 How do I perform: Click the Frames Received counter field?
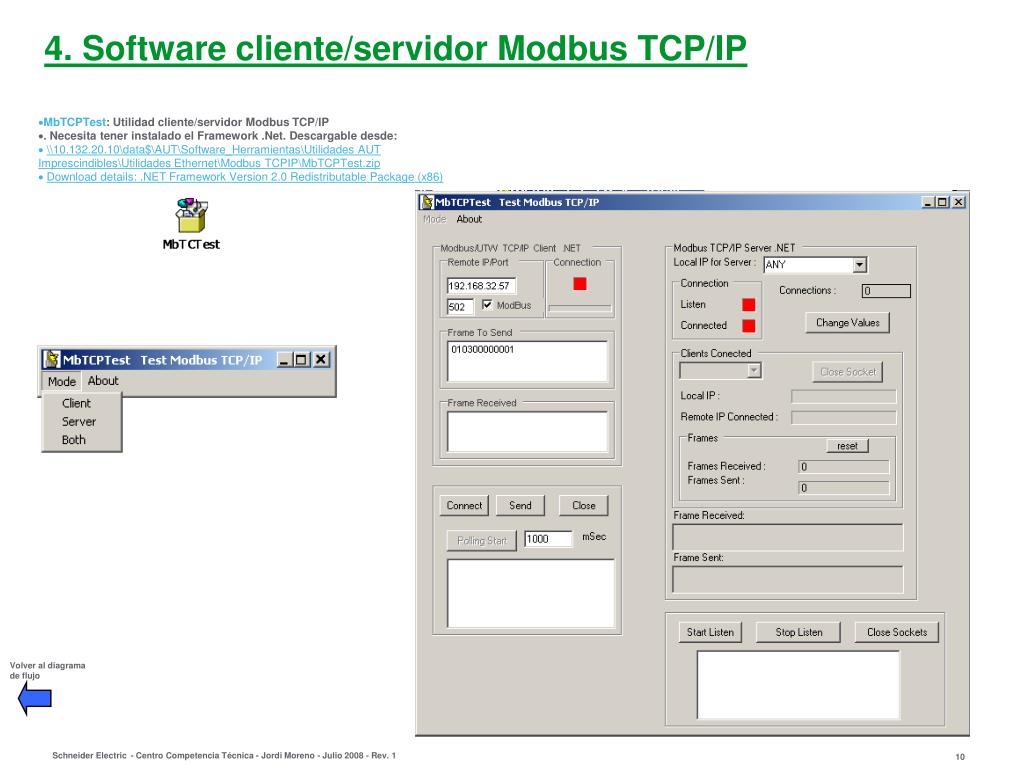coord(844,466)
